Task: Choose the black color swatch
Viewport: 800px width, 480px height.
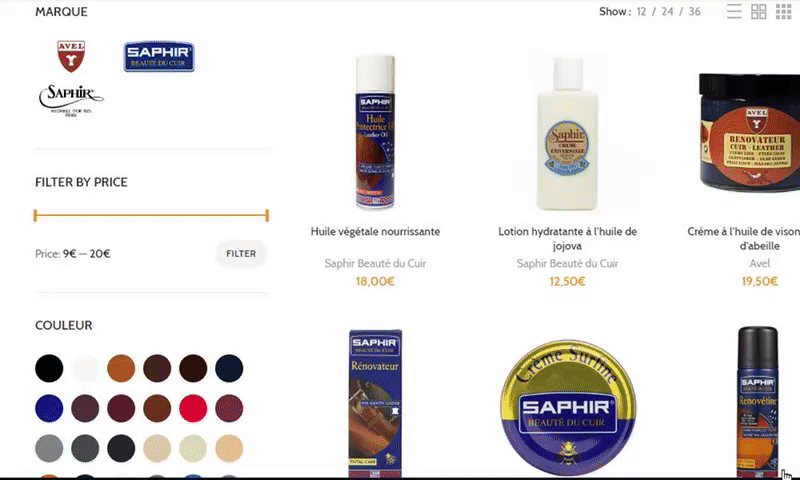Action: (x=49, y=368)
